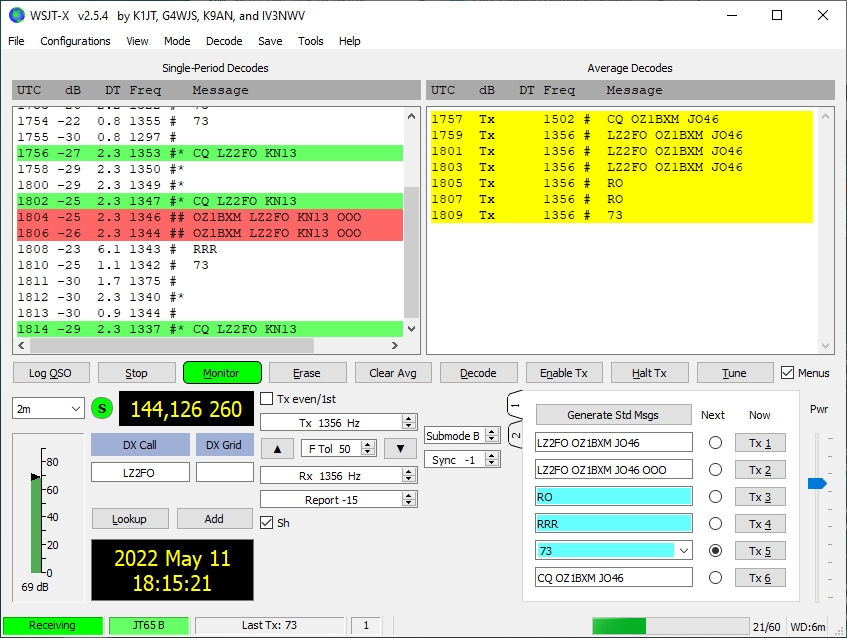The height and width of the screenshot is (638, 847).
Task: Open the Help menu
Action: click(x=349, y=41)
